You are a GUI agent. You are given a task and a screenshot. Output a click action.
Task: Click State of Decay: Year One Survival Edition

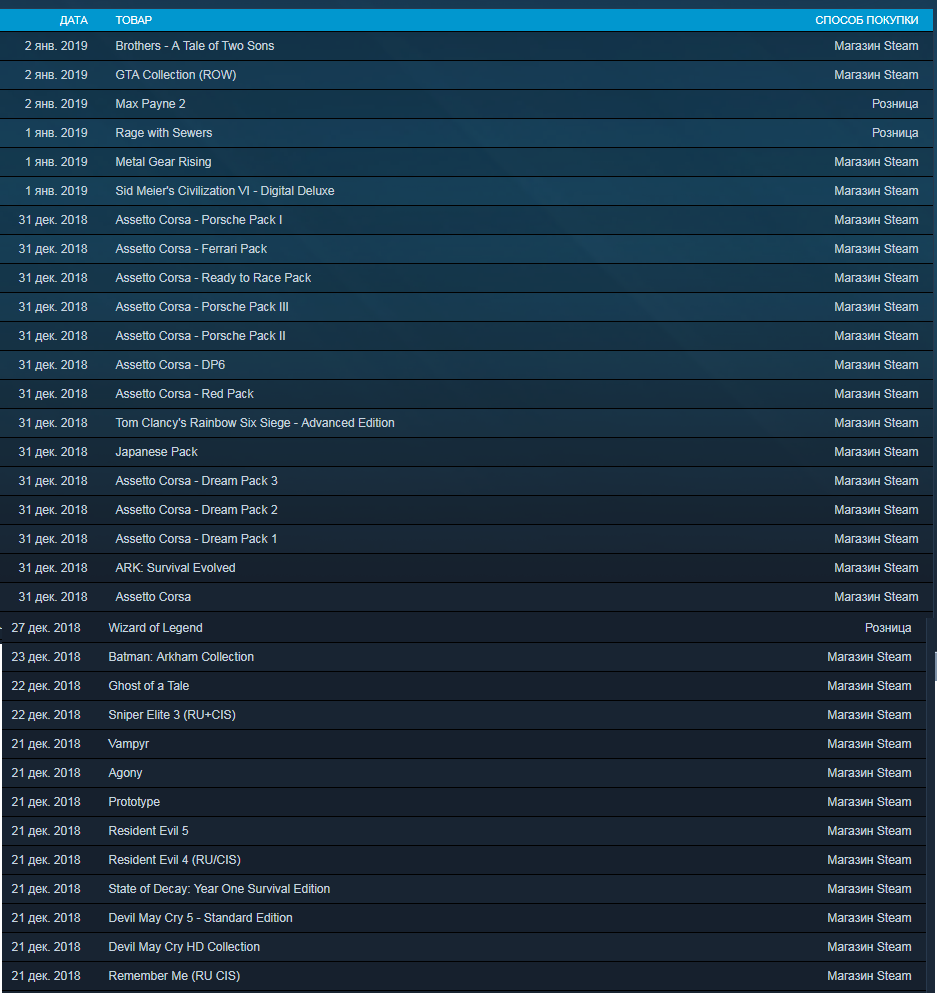pos(219,889)
